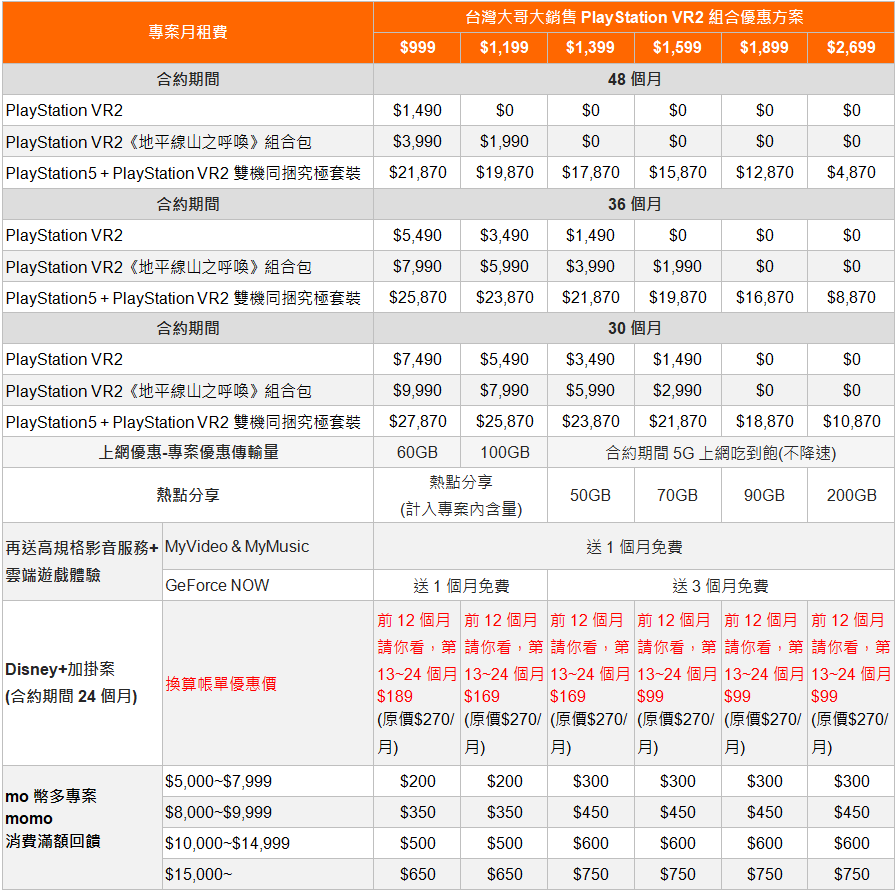Click 雙機同捆究極套裝 label in 30 個月 section
Screen dimensions: 896x890
point(188,422)
